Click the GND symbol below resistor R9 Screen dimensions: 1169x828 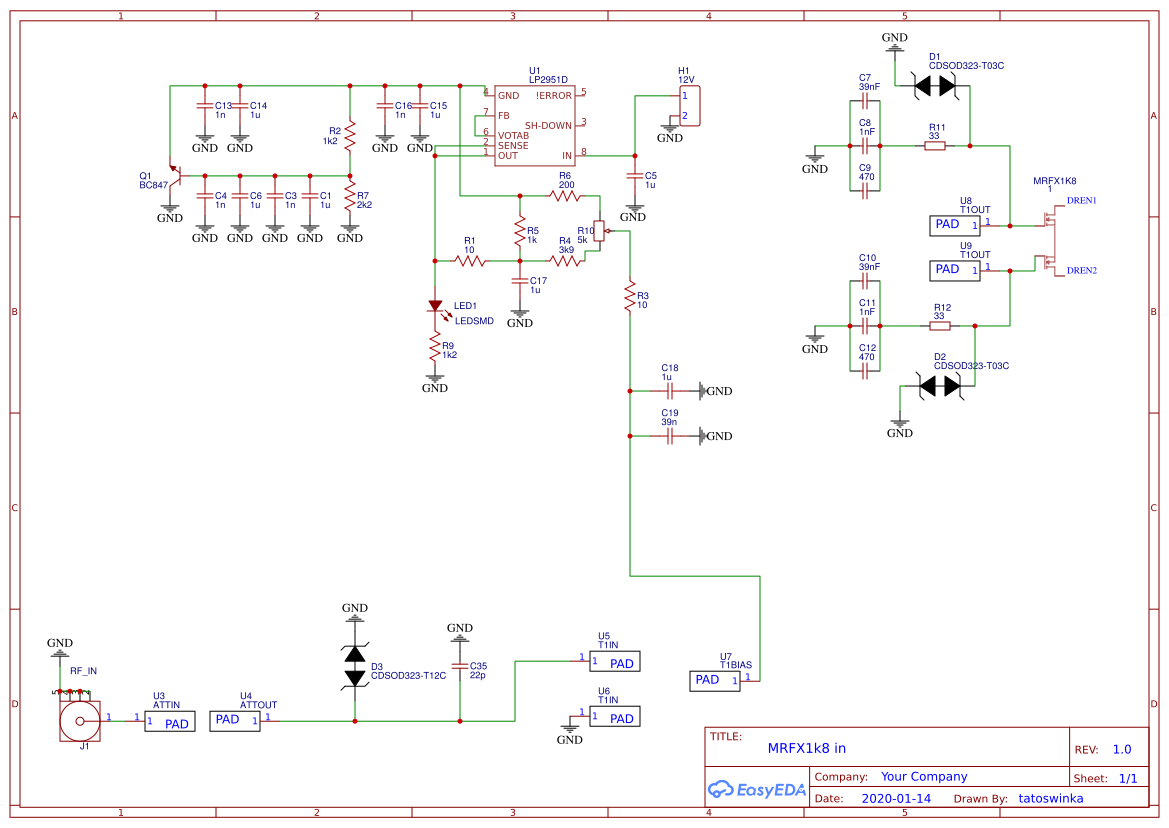[x=435, y=382]
